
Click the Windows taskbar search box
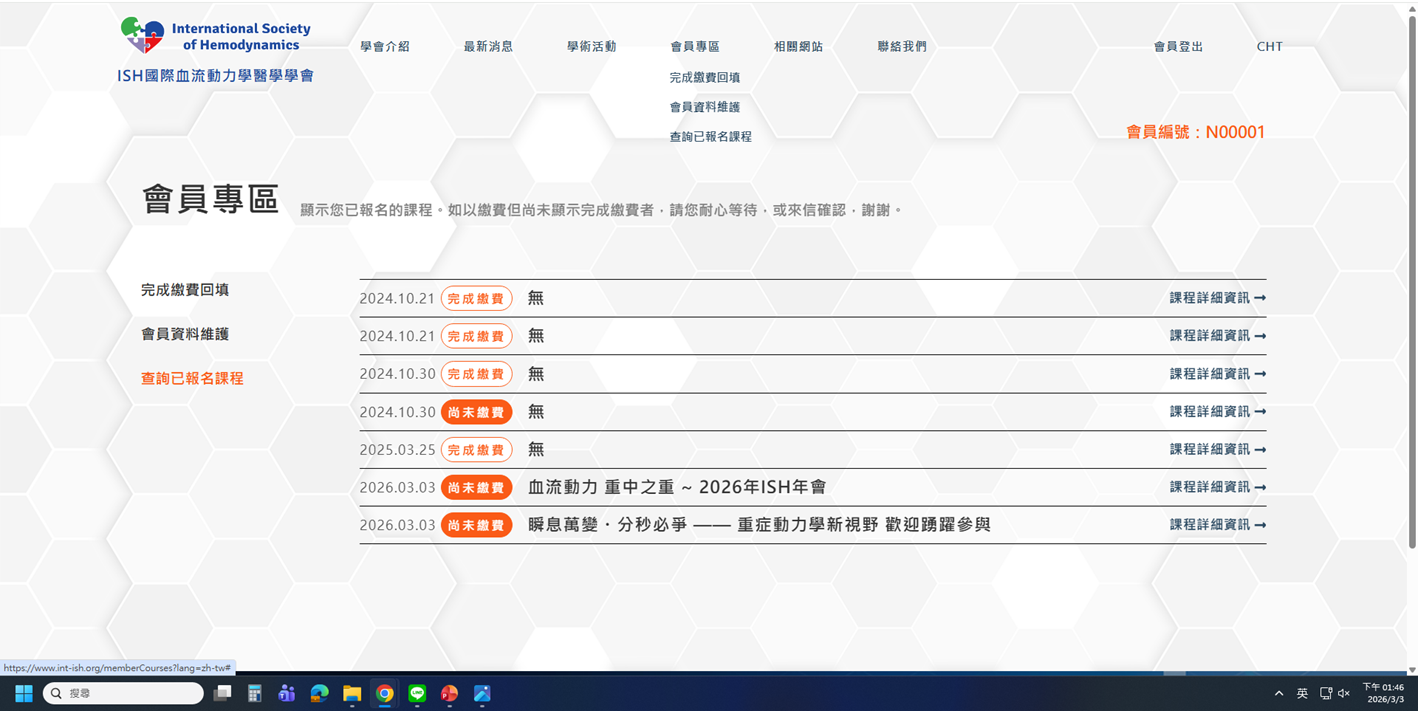coord(124,693)
